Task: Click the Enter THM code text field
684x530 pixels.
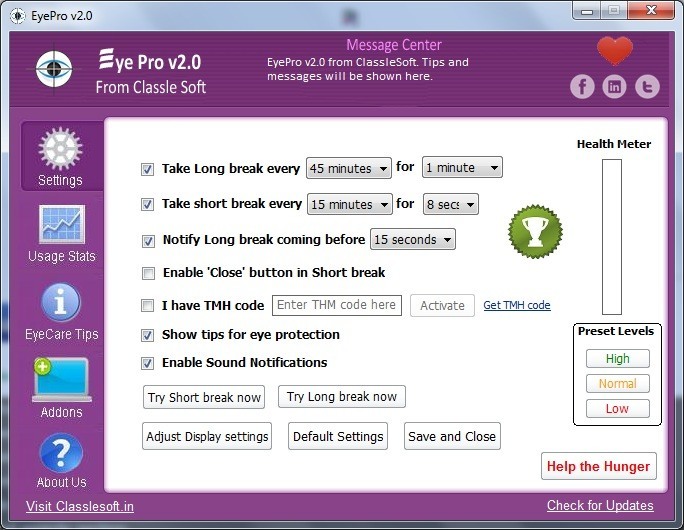Action: click(x=337, y=305)
